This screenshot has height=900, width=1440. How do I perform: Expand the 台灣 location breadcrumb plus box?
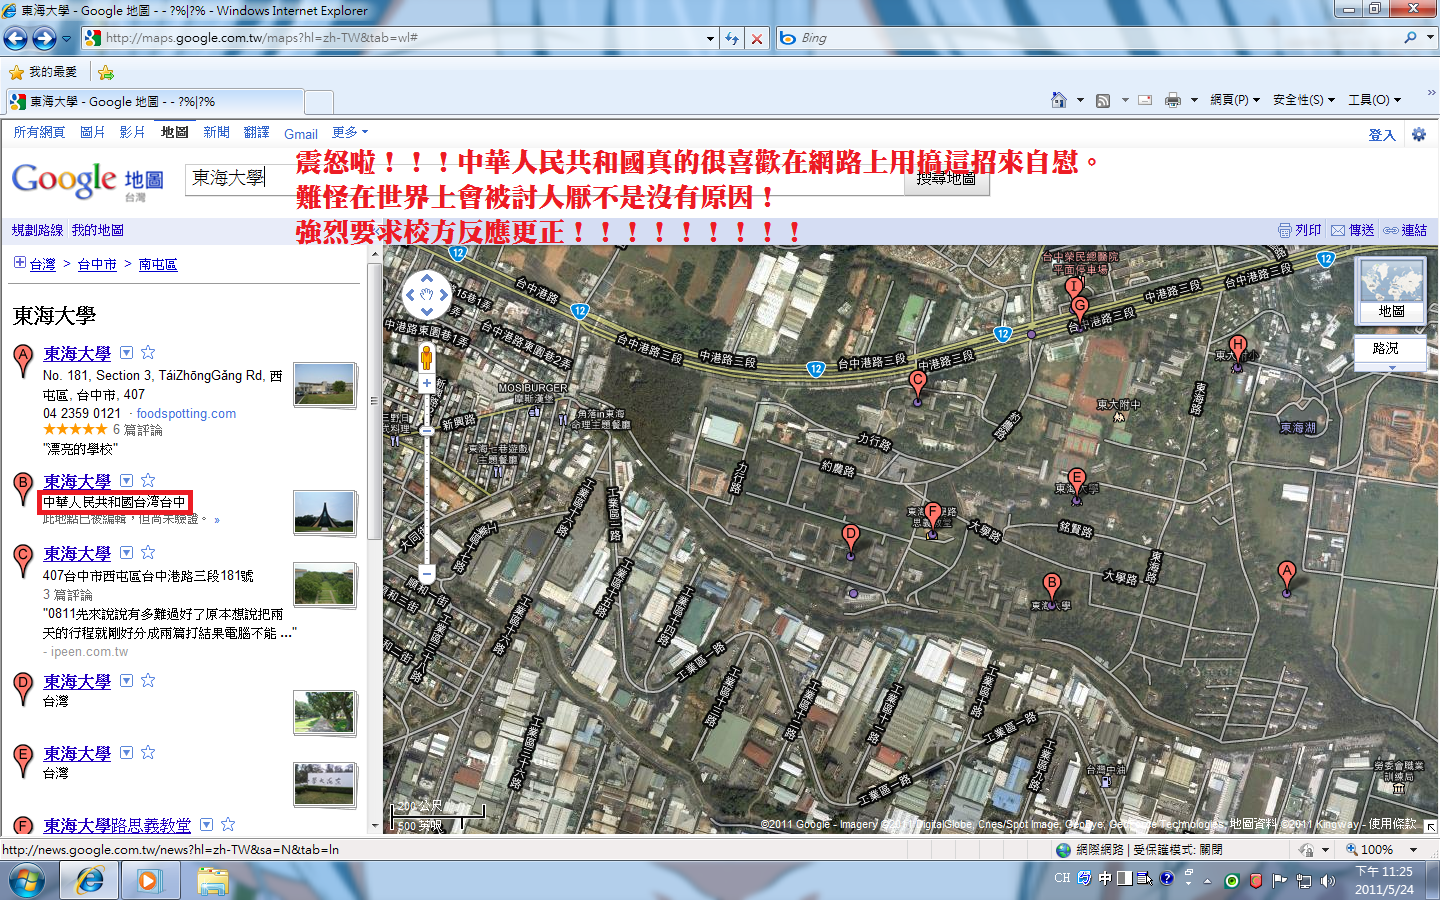click(19, 262)
